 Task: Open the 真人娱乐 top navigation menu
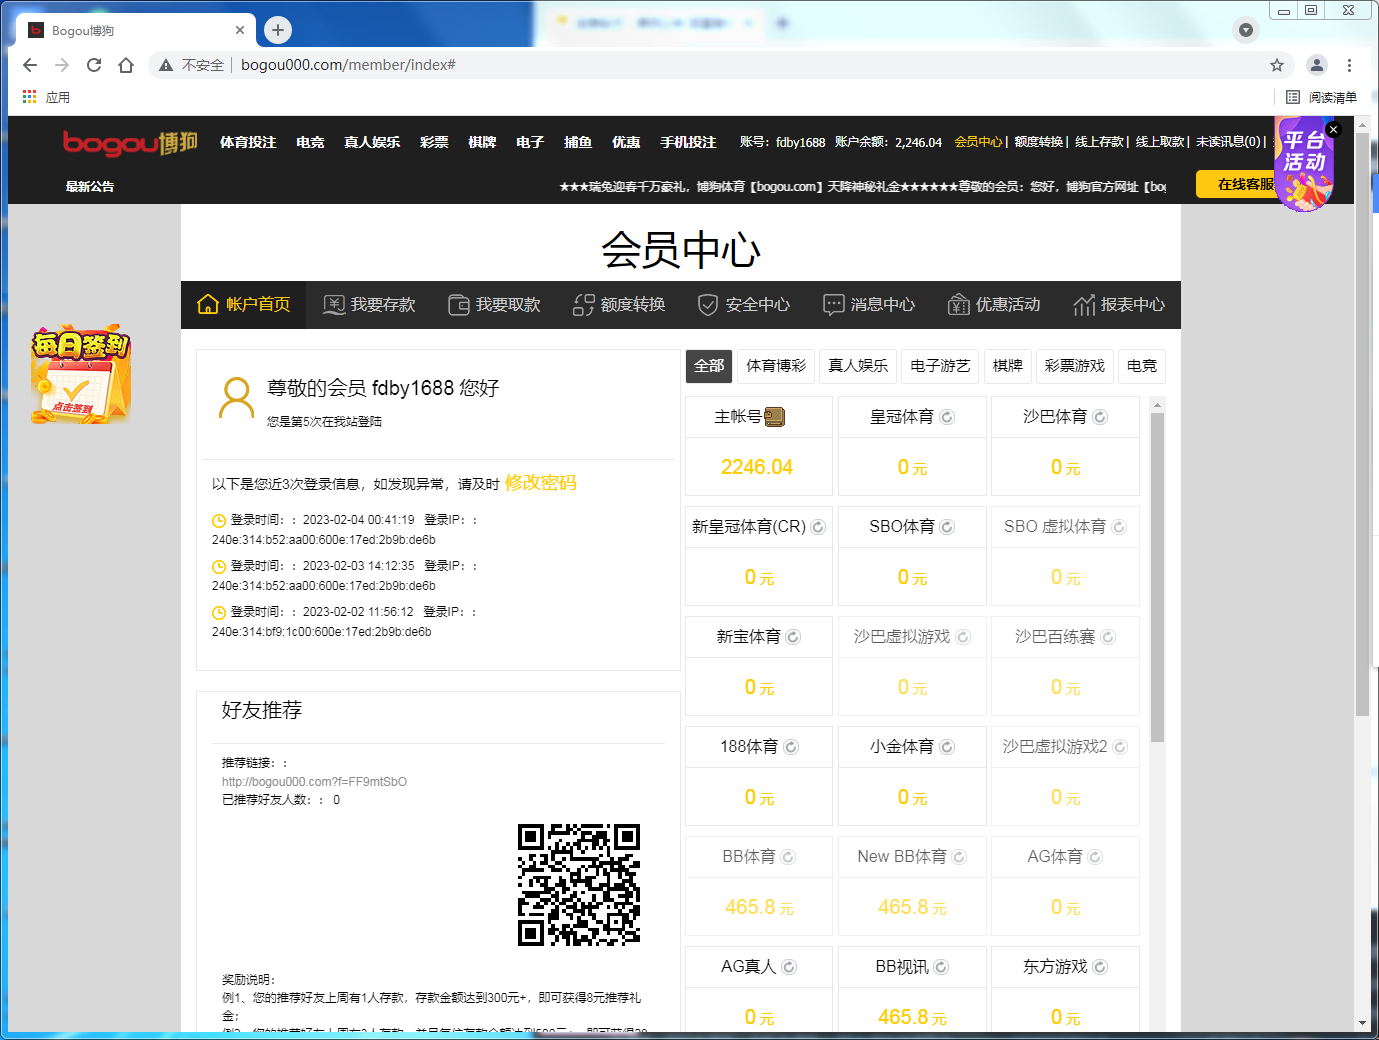[x=372, y=142]
